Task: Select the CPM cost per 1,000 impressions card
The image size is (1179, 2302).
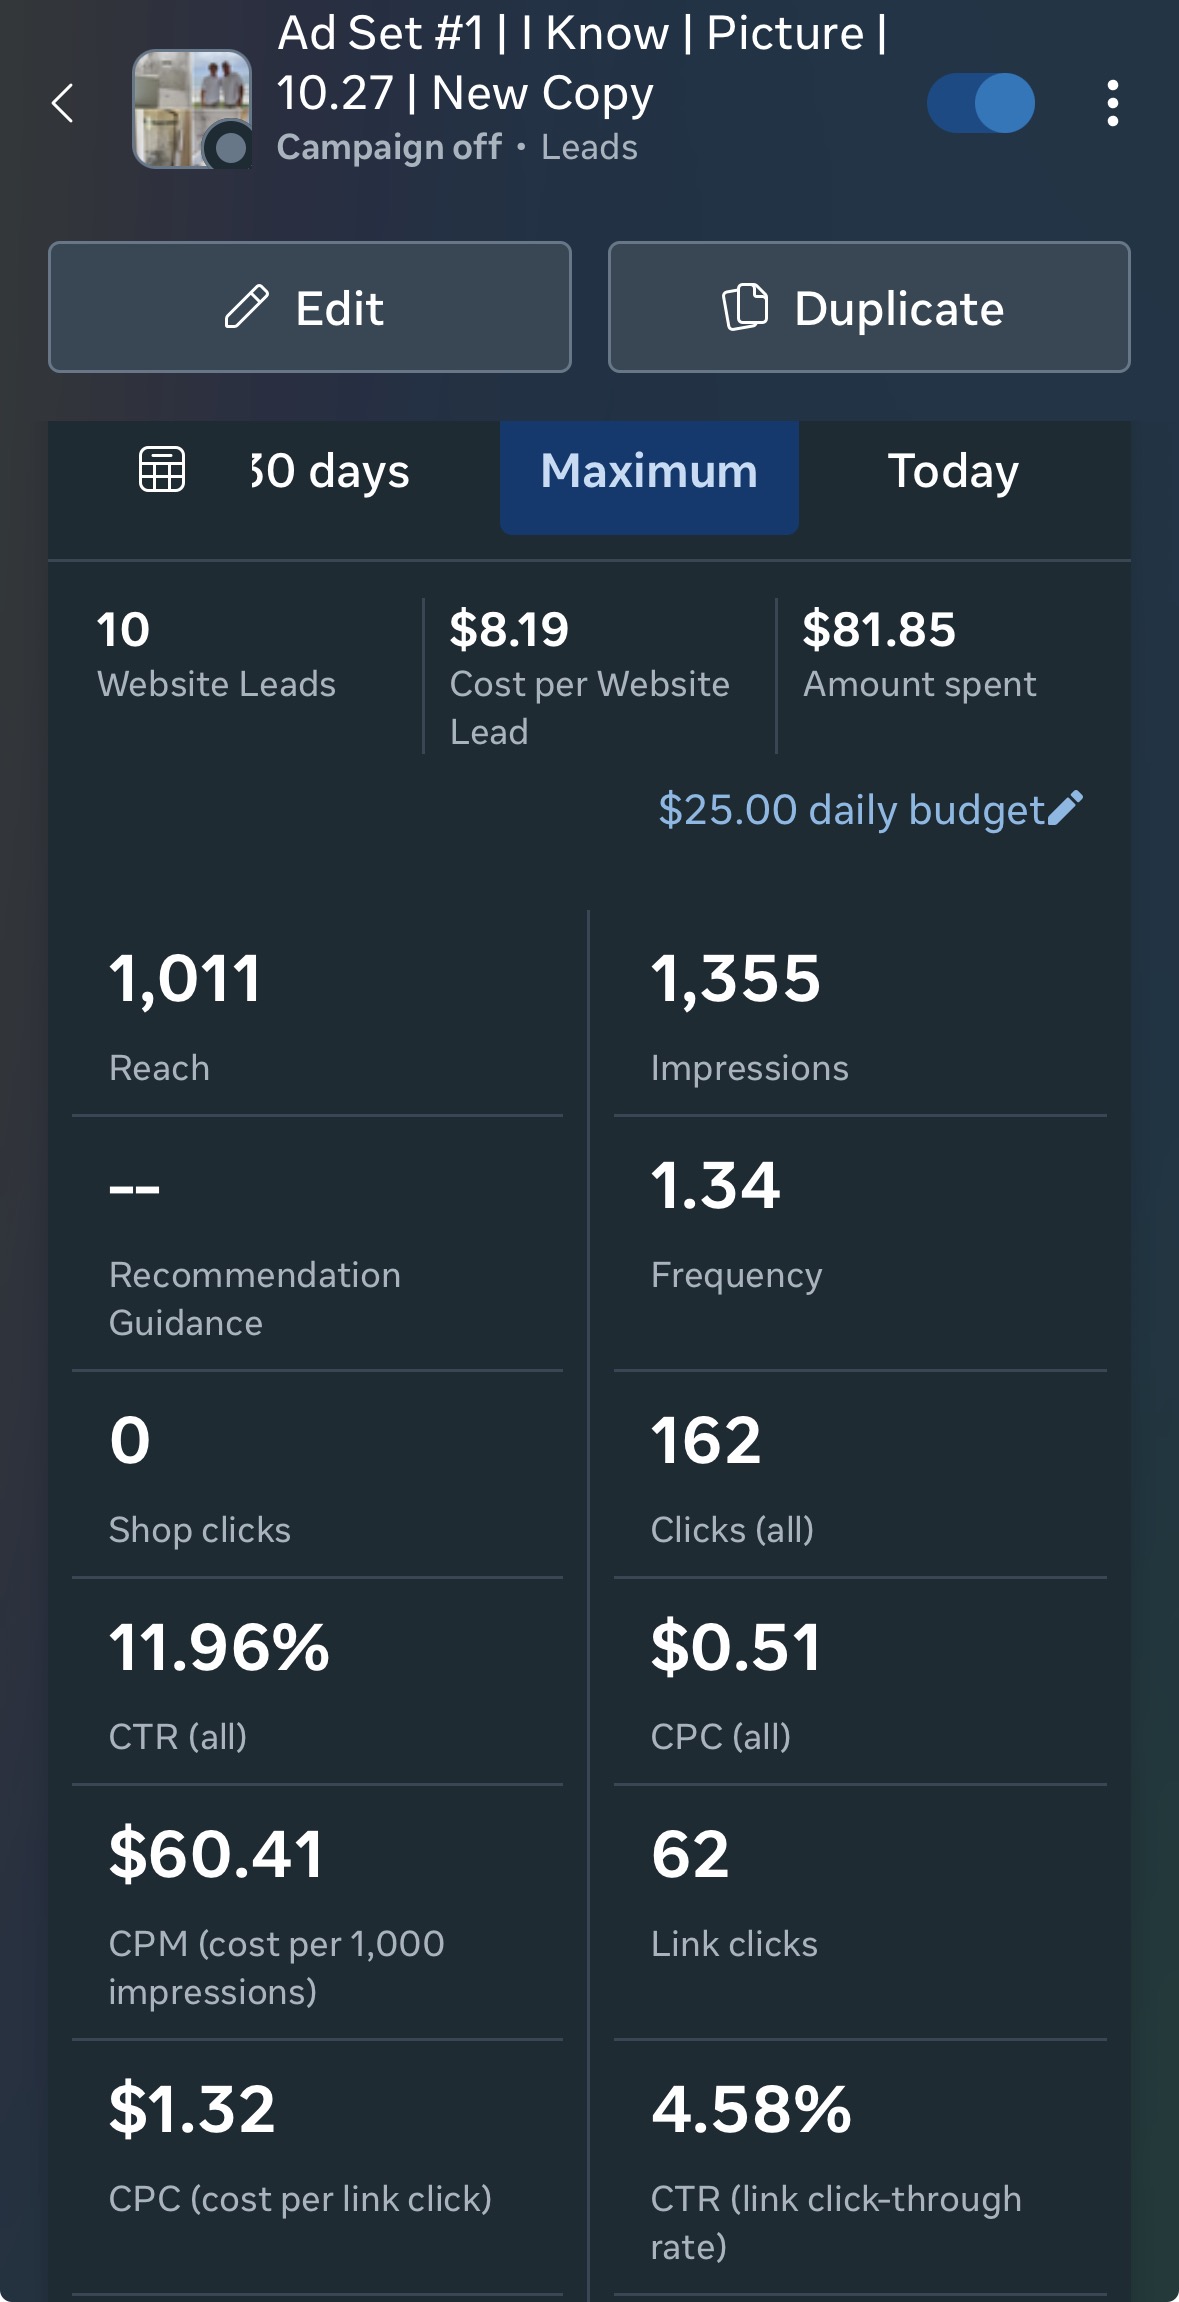Action: 317,1912
